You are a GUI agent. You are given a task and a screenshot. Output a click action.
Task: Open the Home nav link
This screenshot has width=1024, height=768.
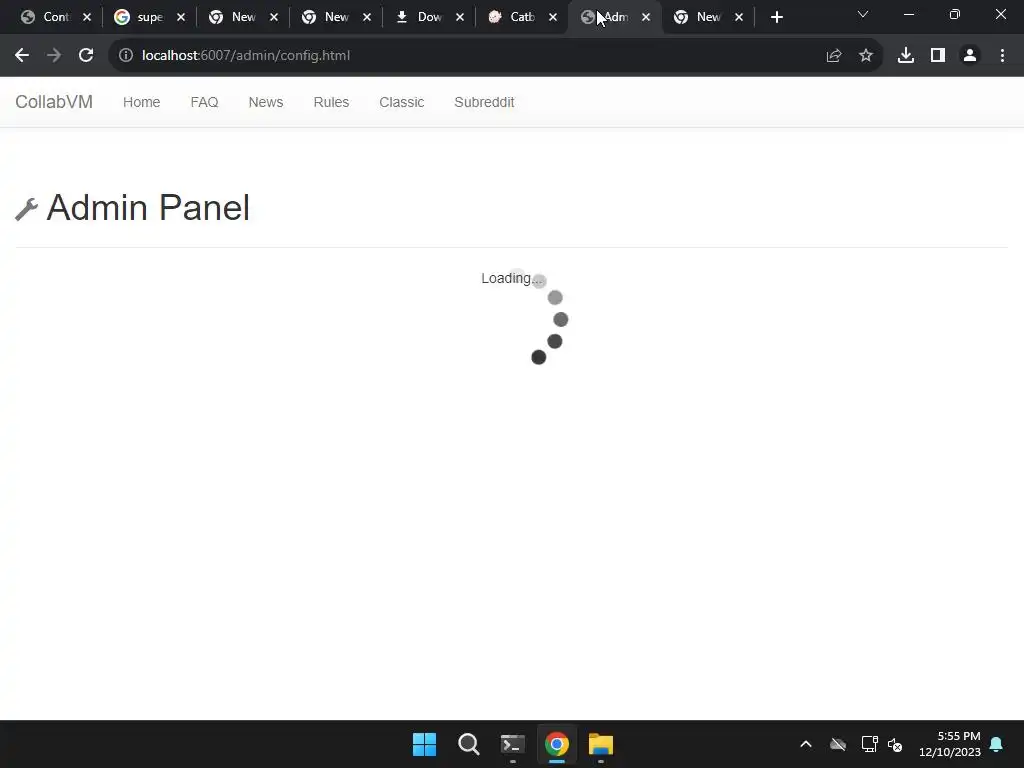tap(142, 102)
